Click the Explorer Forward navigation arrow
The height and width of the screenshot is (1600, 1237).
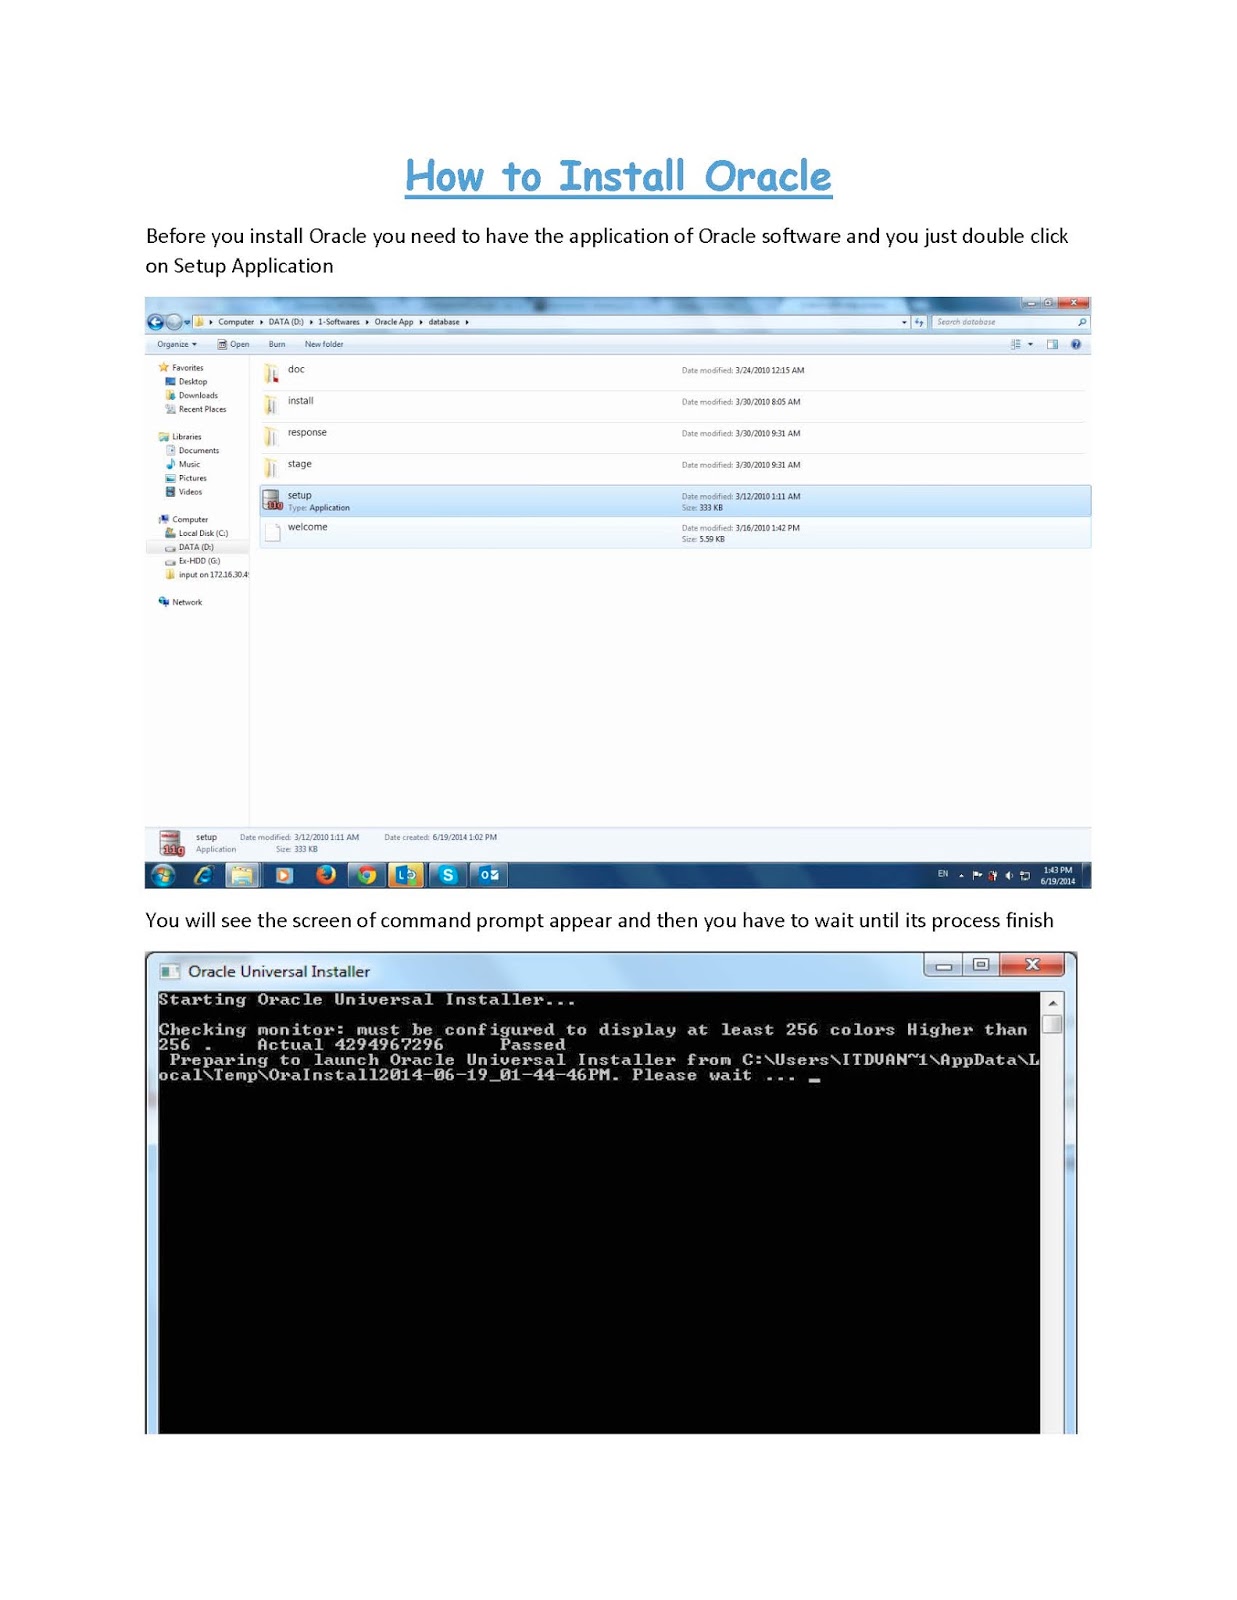point(174,322)
